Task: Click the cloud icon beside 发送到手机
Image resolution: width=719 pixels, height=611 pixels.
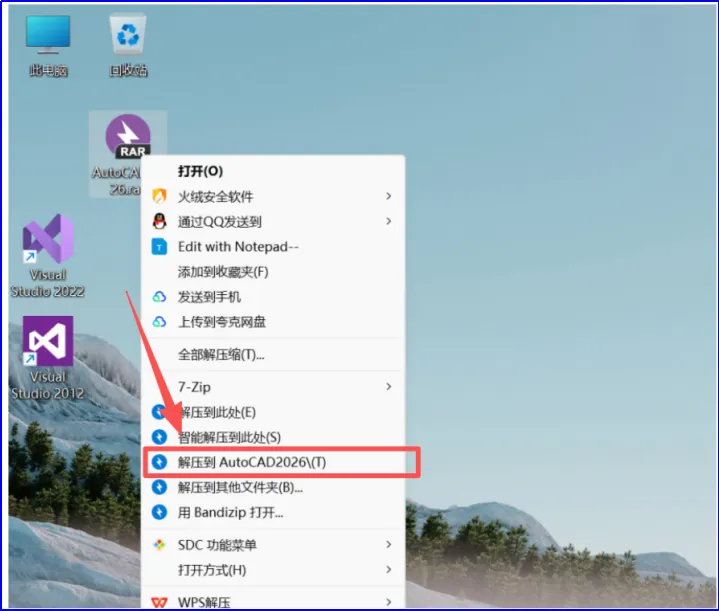Action: 159,297
